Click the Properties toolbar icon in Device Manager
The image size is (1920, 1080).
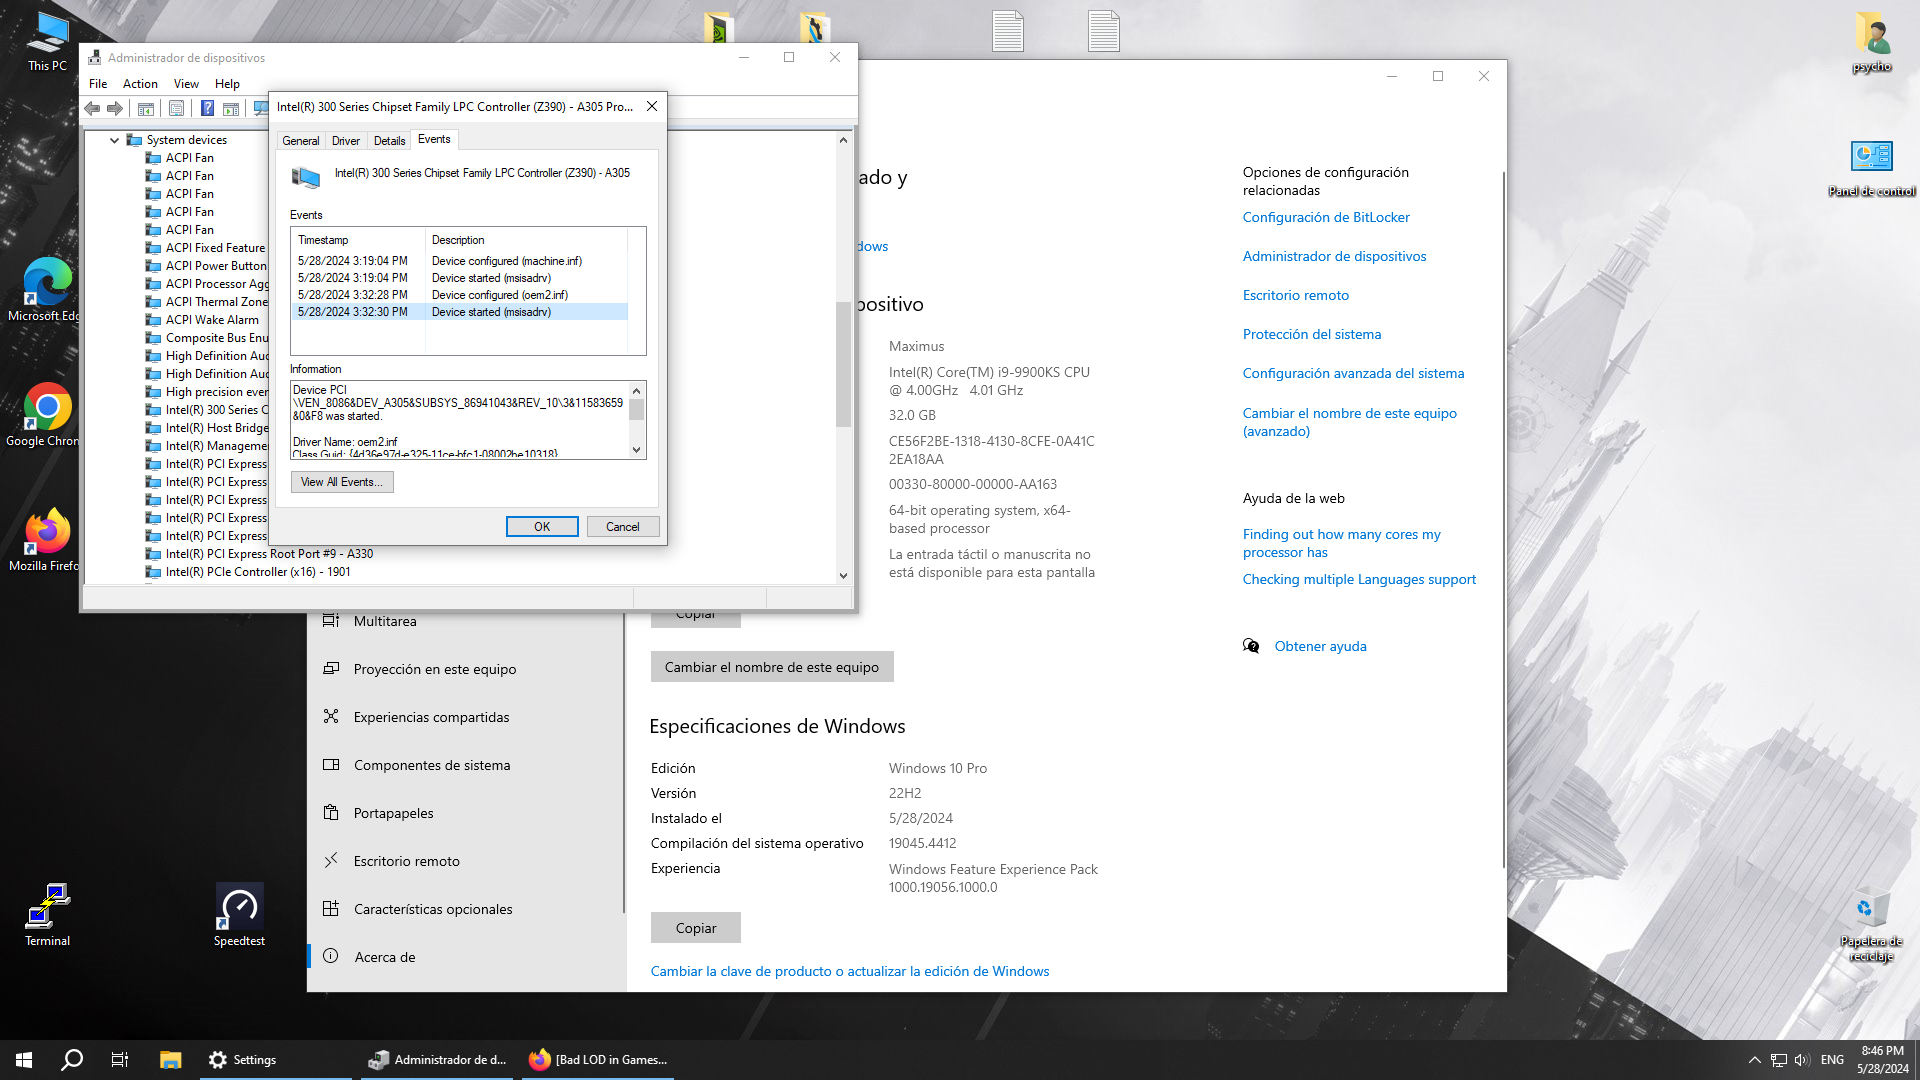[176, 108]
